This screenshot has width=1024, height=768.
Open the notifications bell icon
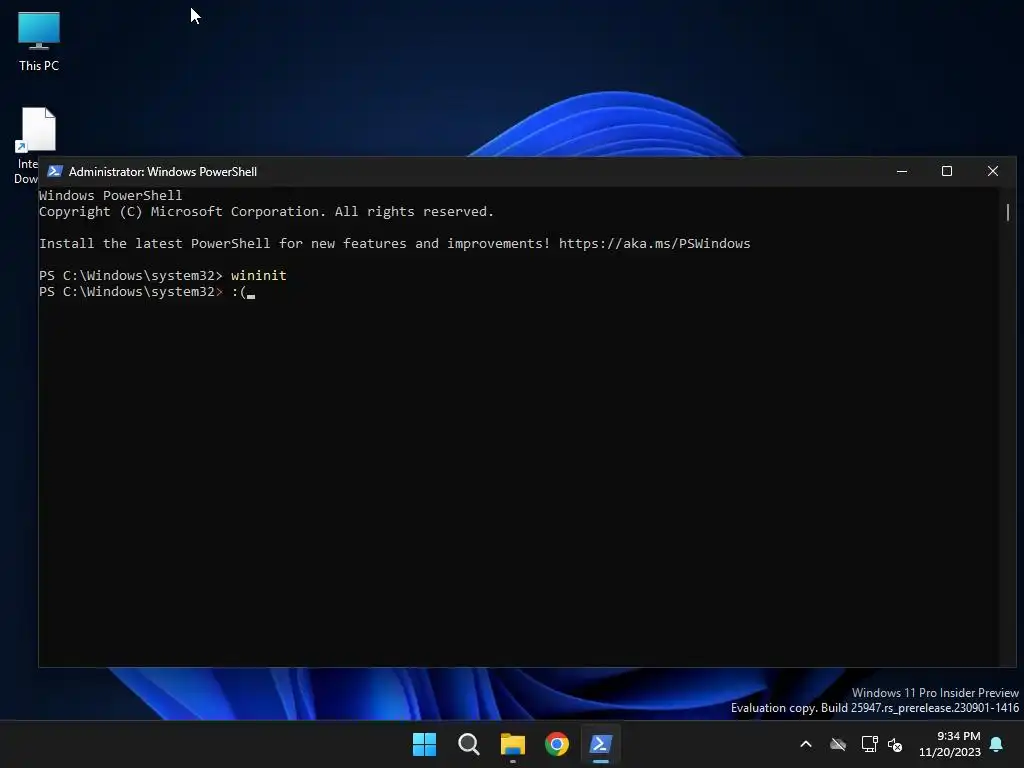click(997, 744)
